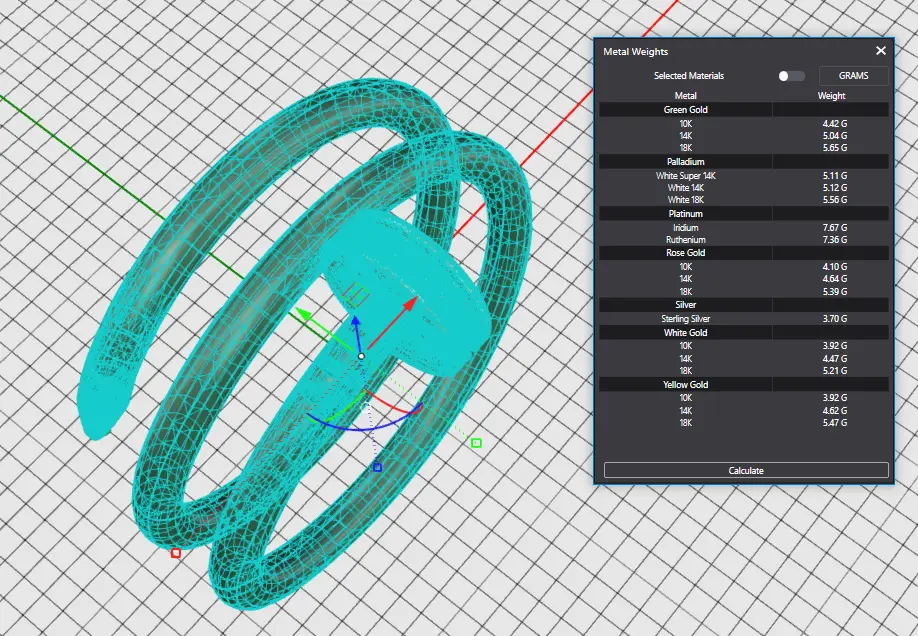Viewport: 918px width, 636px height.
Task: Select the Iridium platinum row
Action: pyautogui.click(x=685, y=228)
